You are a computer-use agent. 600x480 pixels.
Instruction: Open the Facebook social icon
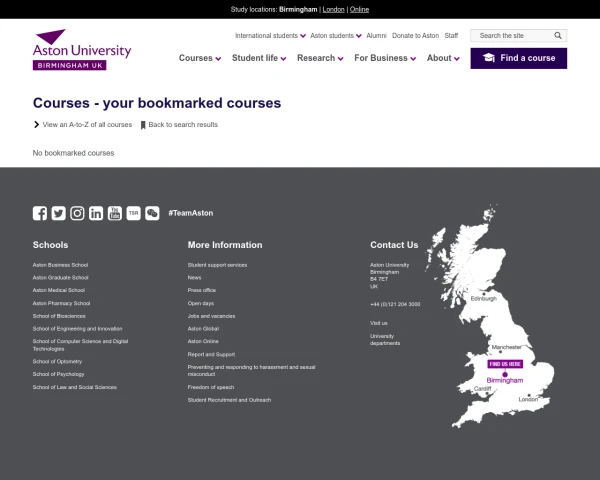pyautogui.click(x=40, y=213)
